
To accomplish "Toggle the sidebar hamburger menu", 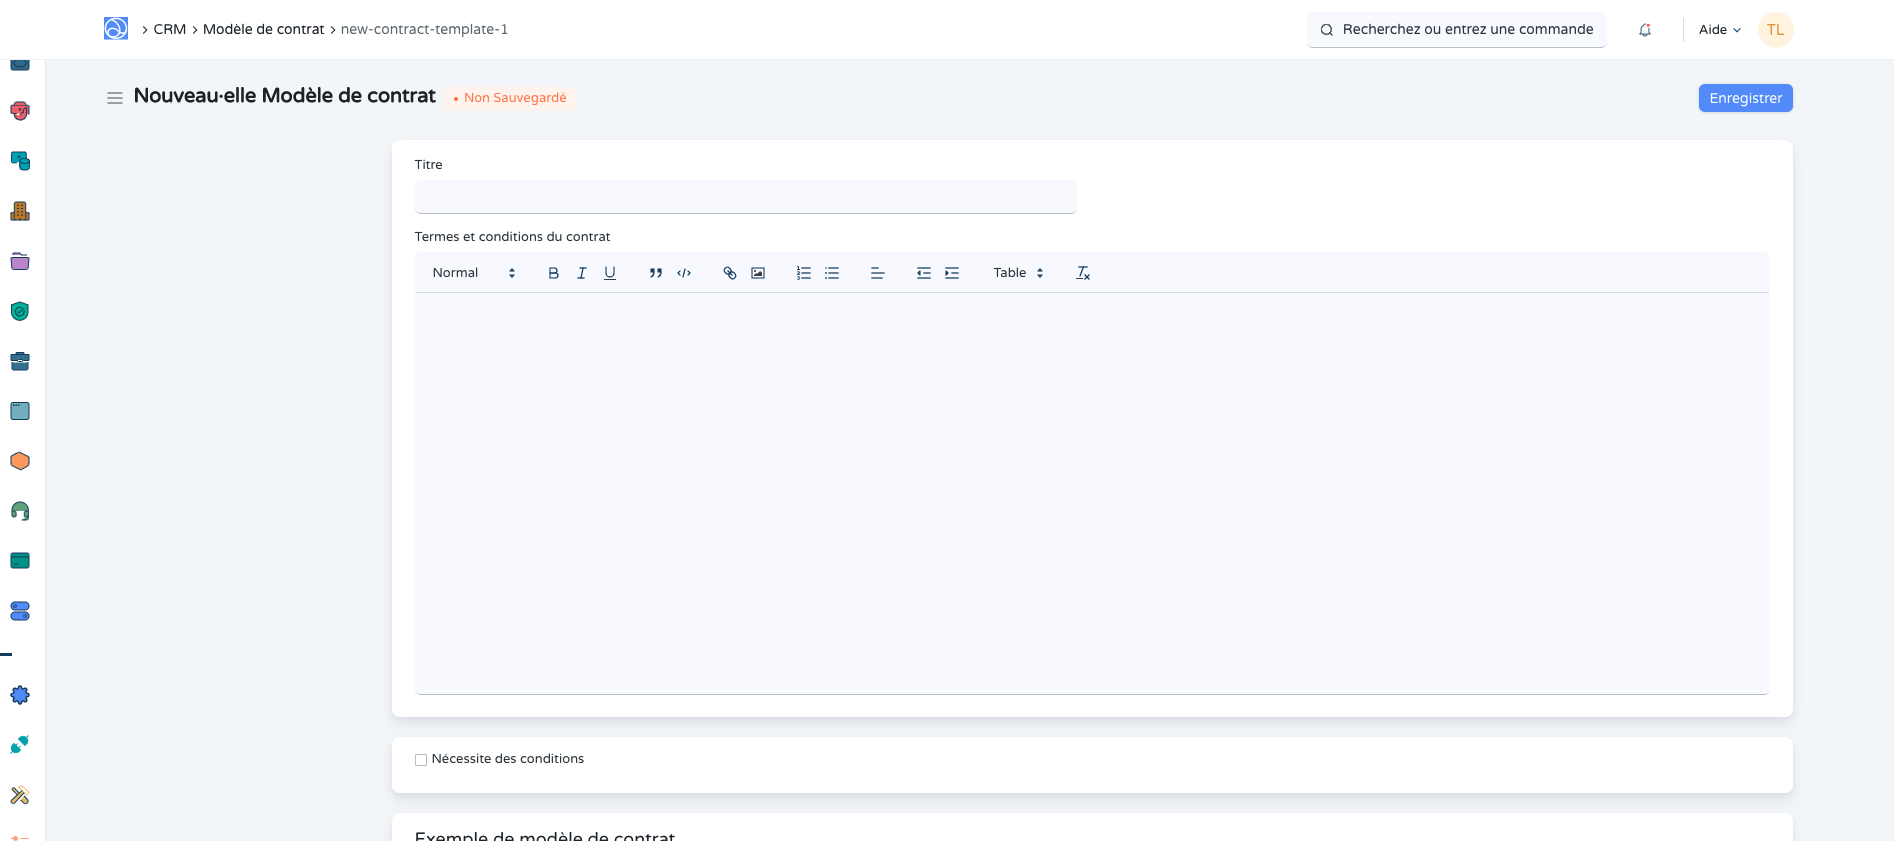I will 115,98.
